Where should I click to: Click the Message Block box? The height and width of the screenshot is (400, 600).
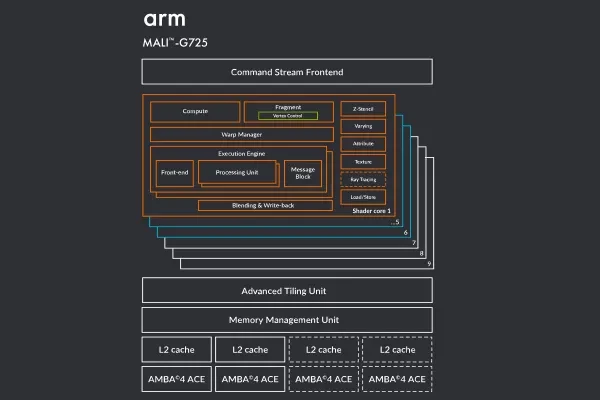tap(302, 173)
